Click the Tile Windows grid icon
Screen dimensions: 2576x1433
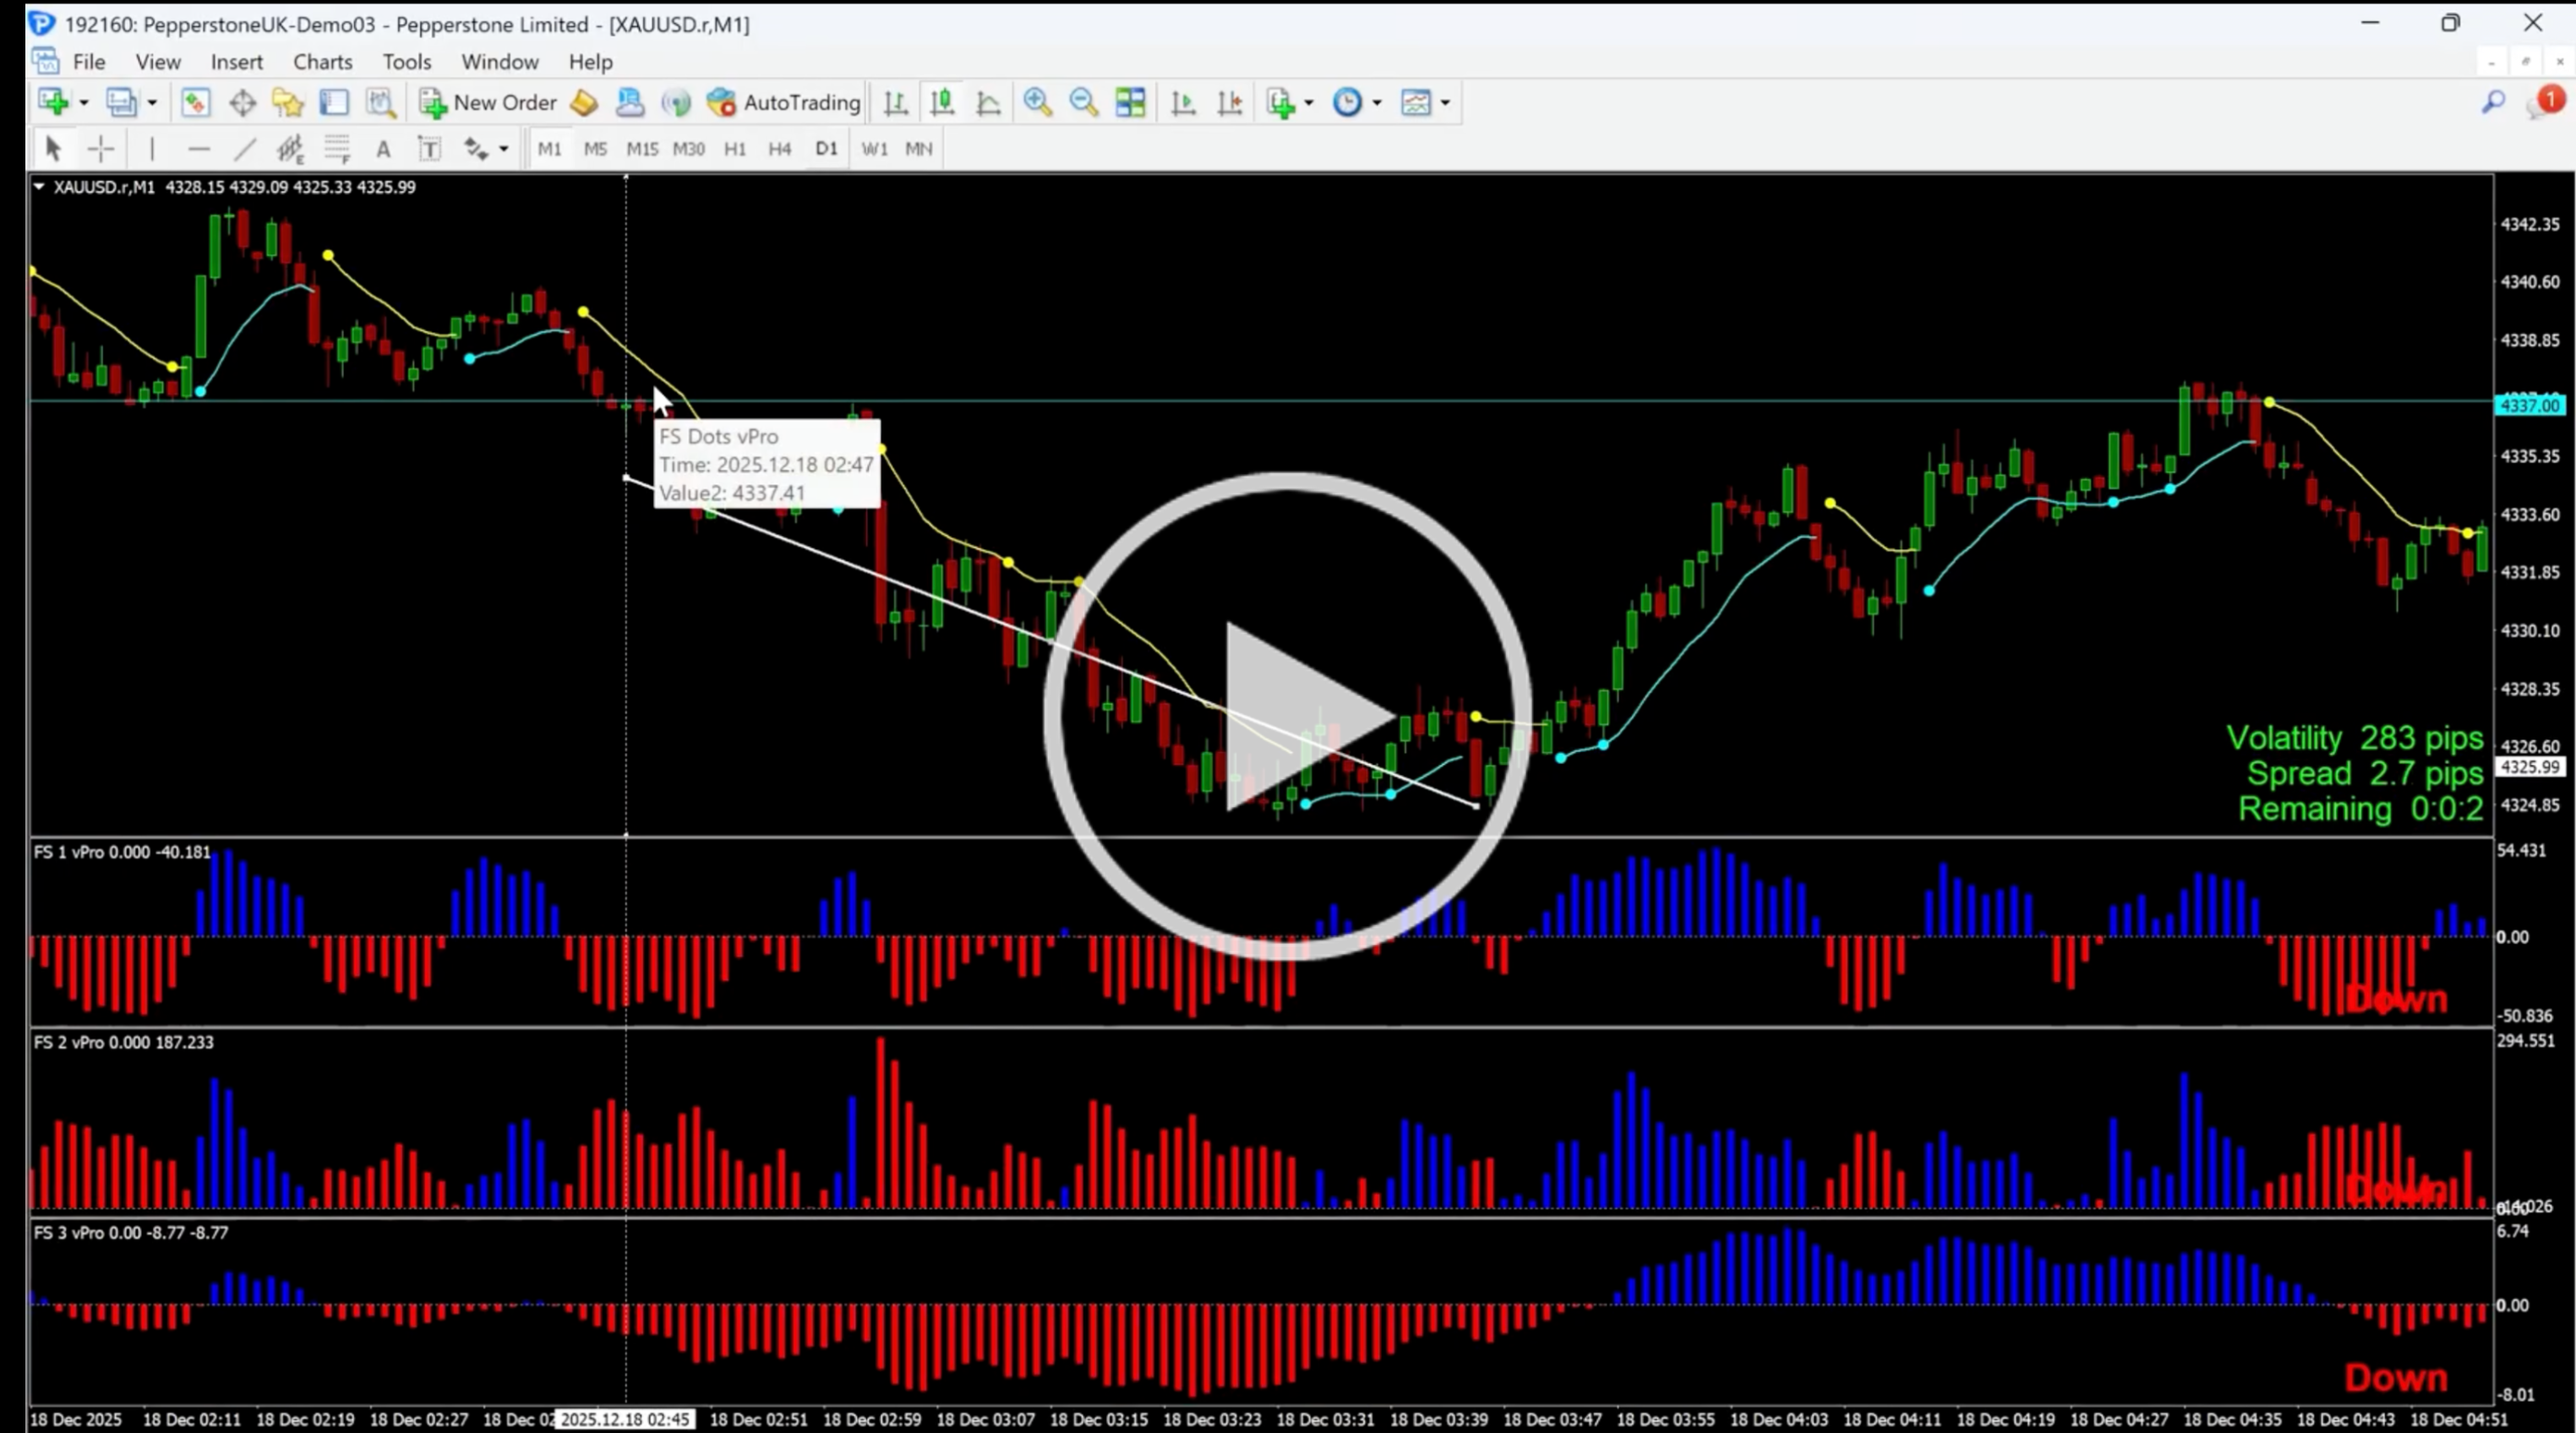pos(1130,102)
